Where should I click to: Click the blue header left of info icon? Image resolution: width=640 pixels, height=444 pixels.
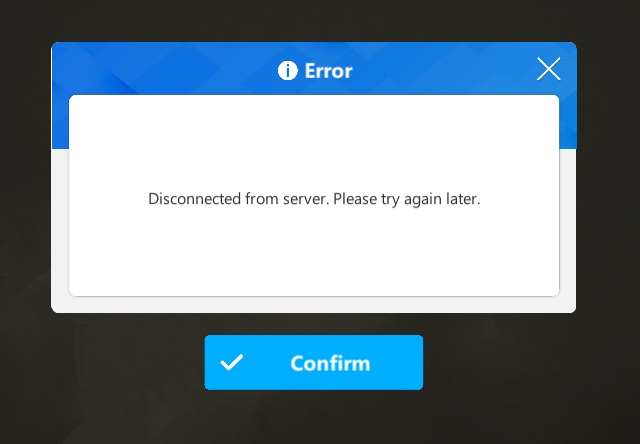tap(163, 68)
